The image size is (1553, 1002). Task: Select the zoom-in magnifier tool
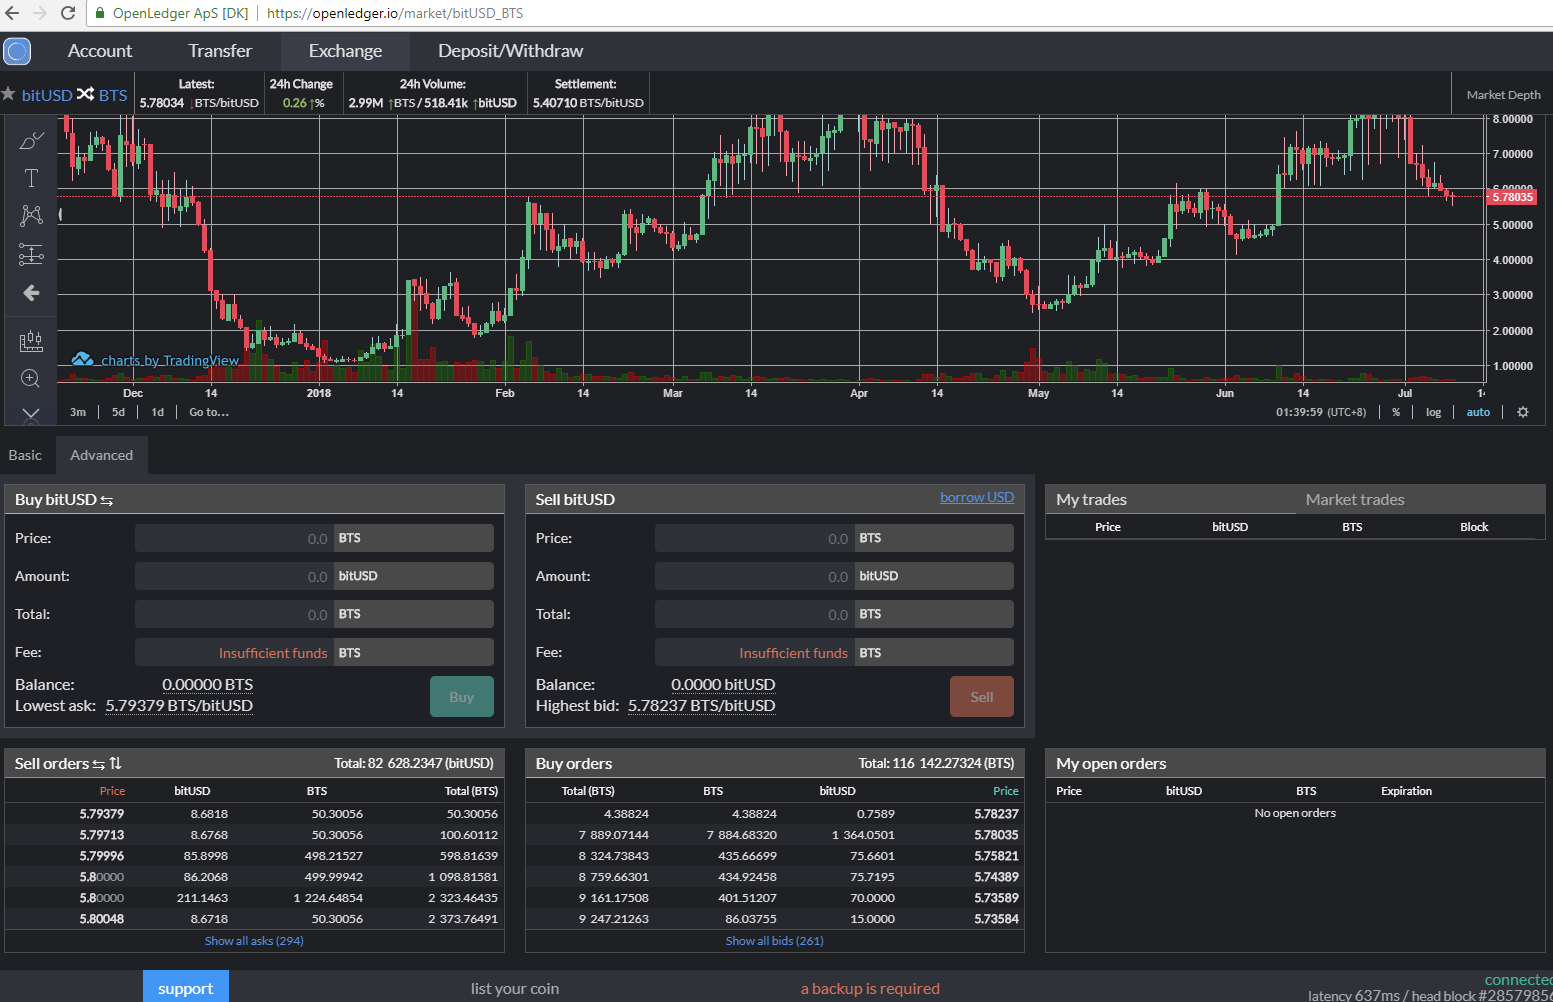pyautogui.click(x=31, y=378)
